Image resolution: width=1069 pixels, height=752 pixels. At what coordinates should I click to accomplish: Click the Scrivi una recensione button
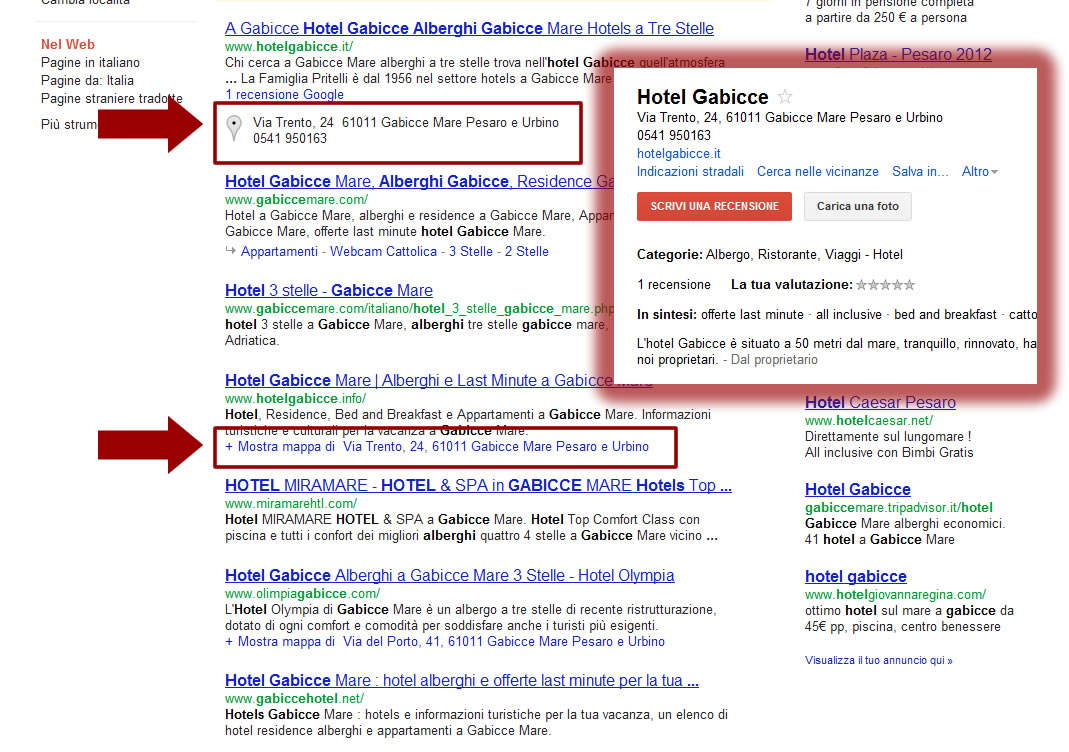click(714, 207)
